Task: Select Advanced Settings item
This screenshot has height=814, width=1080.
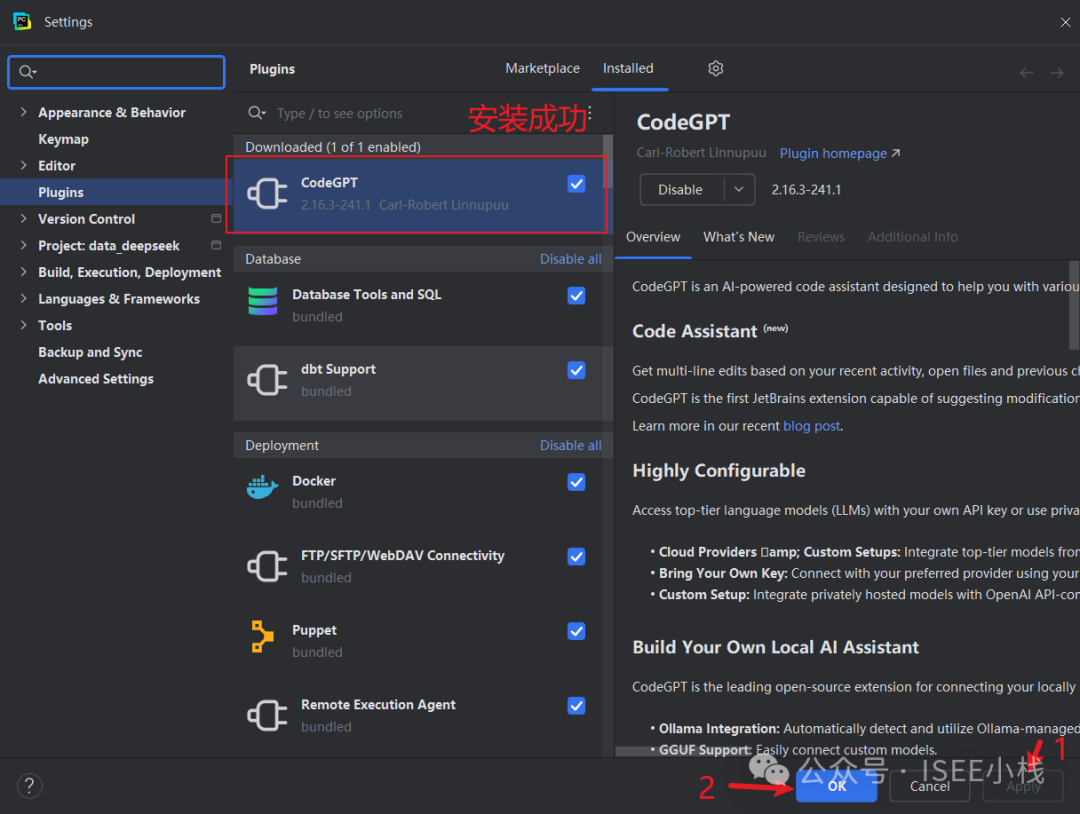Action: tap(96, 379)
